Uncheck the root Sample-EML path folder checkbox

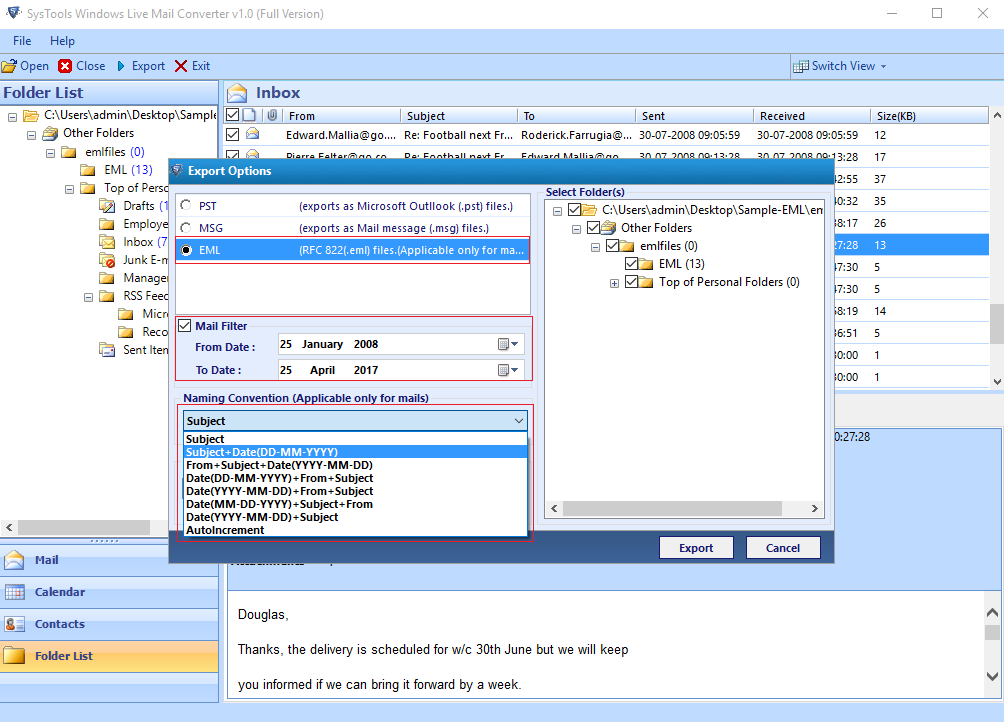(x=574, y=209)
